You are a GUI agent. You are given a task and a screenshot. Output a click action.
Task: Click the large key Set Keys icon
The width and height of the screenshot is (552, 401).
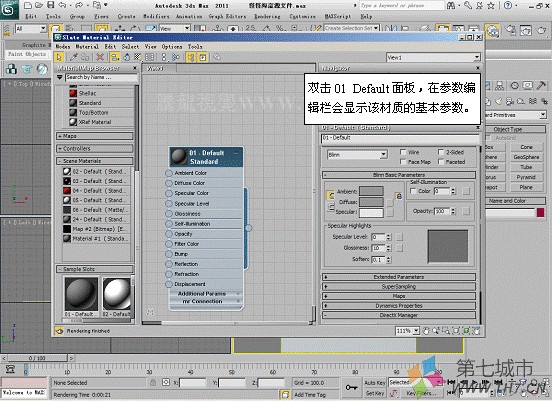(x=351, y=388)
